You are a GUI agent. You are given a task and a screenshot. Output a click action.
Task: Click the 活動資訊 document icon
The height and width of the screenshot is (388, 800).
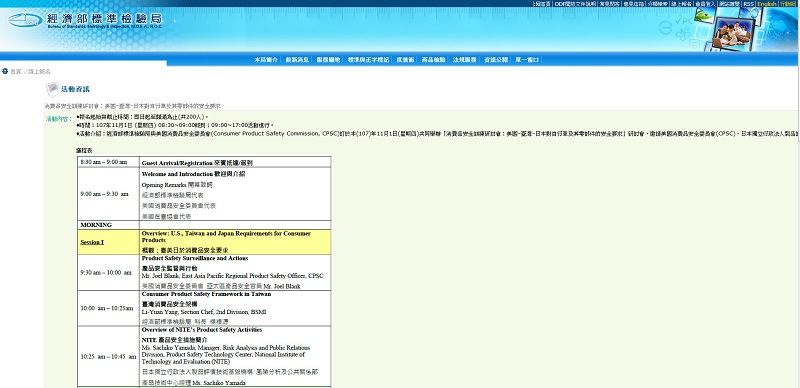coord(53,89)
